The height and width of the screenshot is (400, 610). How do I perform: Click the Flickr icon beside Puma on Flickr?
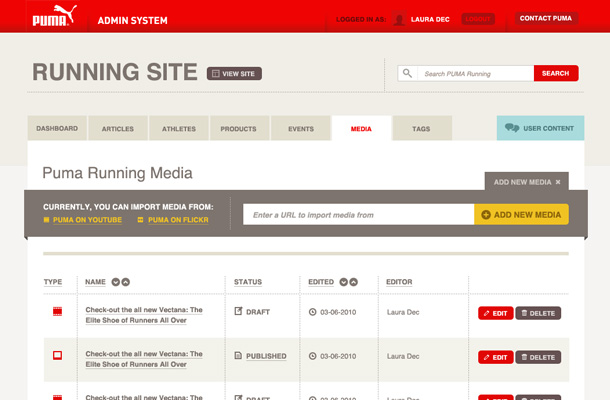pos(140,220)
